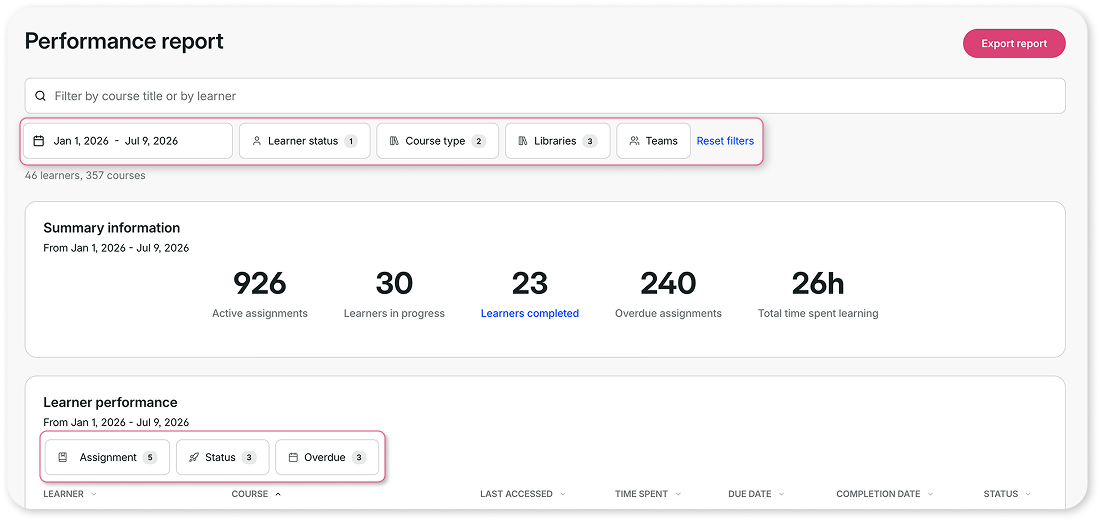Click the library icon in the Libraries filter
This screenshot has width=1100, height=522.
pyautogui.click(x=523, y=141)
